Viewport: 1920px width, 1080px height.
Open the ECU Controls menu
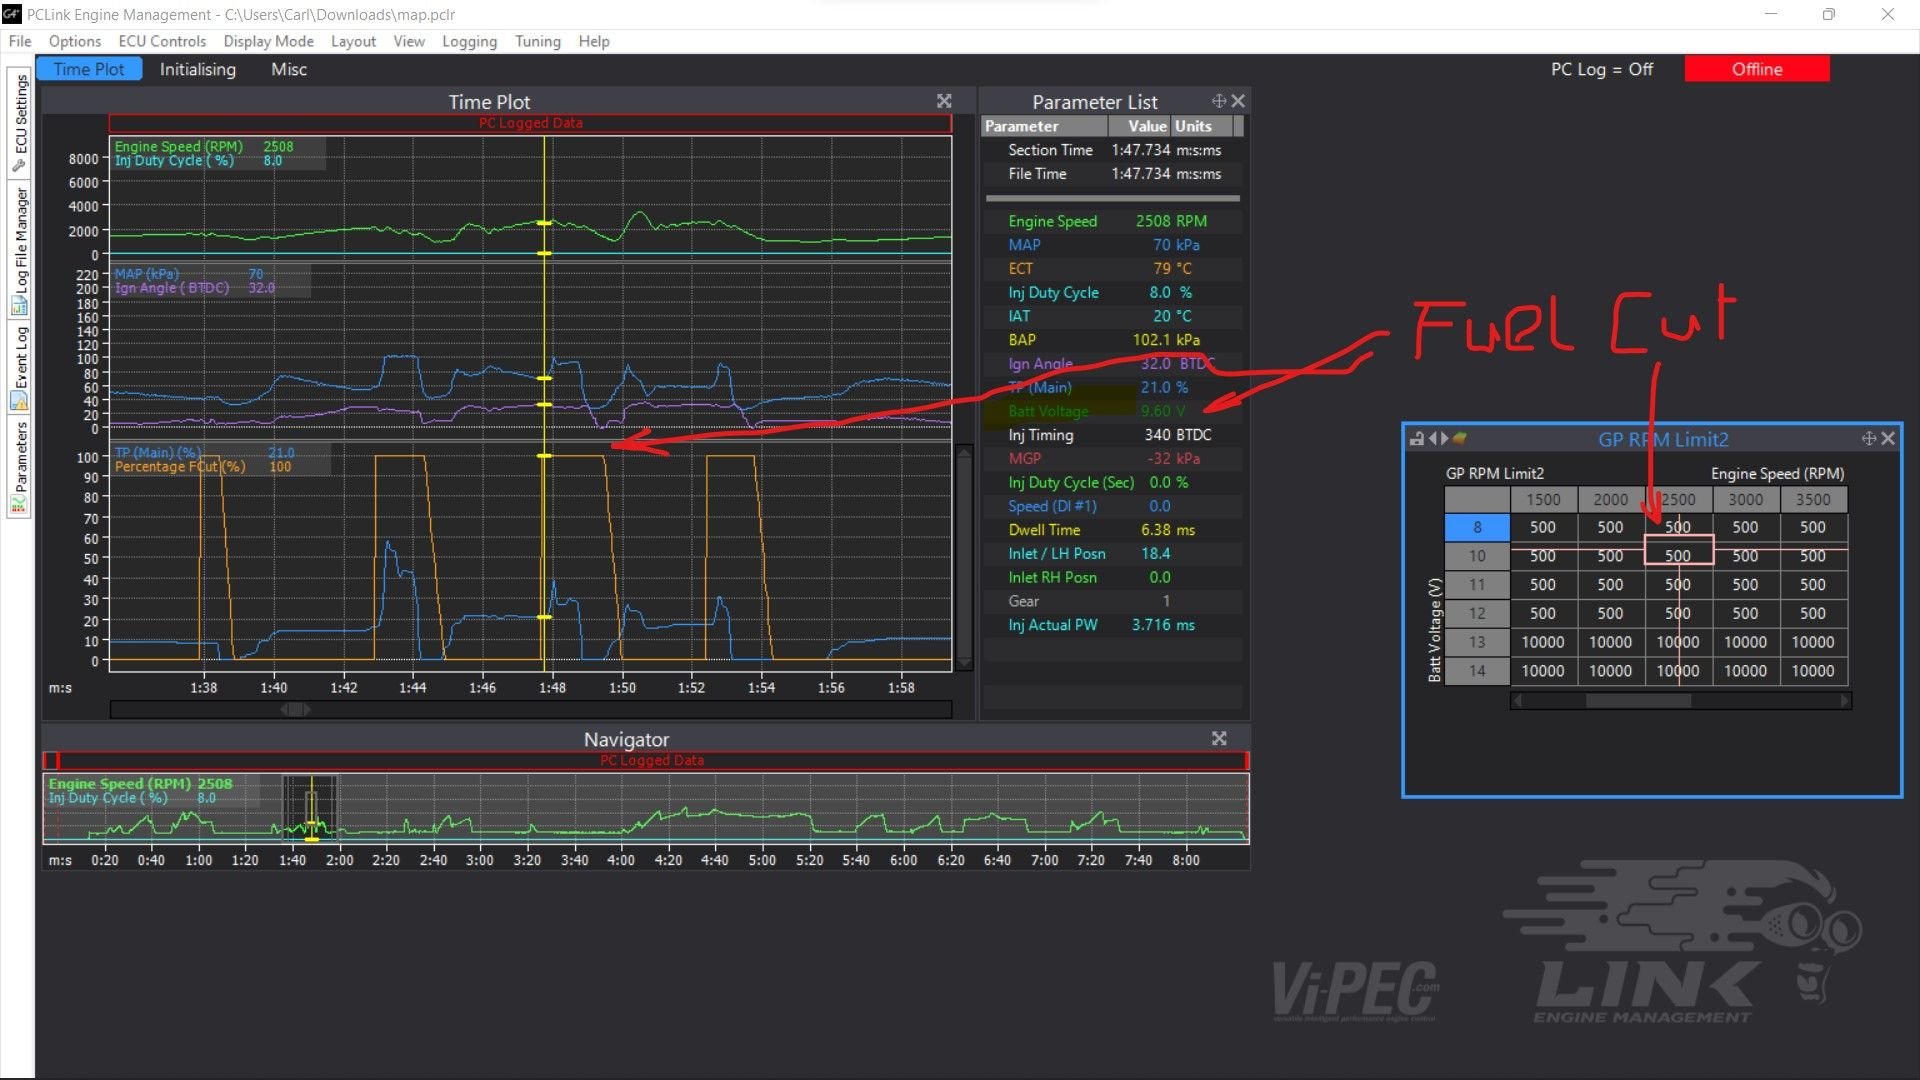pyautogui.click(x=162, y=41)
